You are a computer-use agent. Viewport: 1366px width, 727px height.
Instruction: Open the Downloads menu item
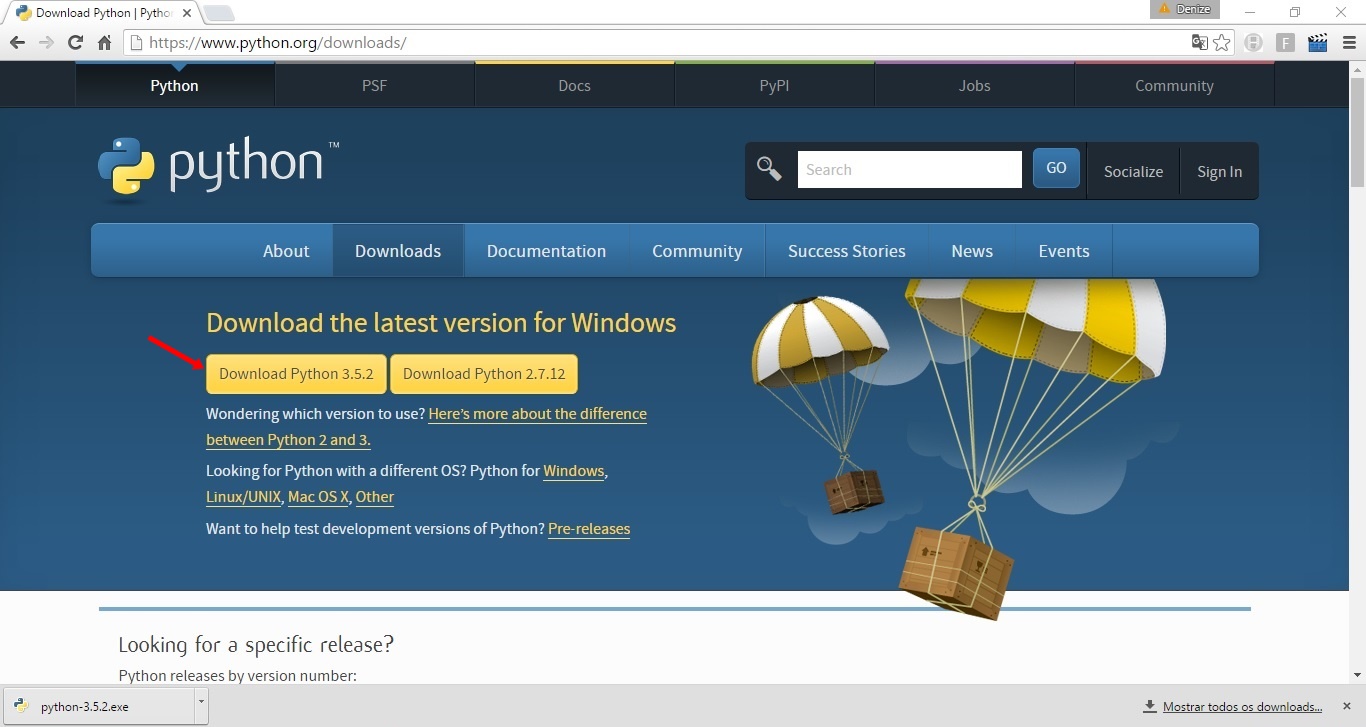pos(398,251)
